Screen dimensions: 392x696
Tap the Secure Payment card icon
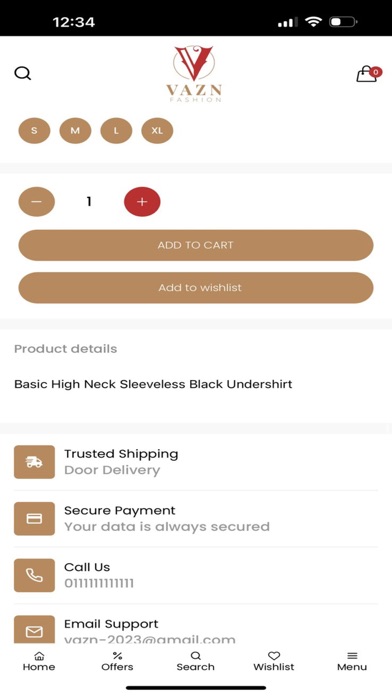click(34, 518)
